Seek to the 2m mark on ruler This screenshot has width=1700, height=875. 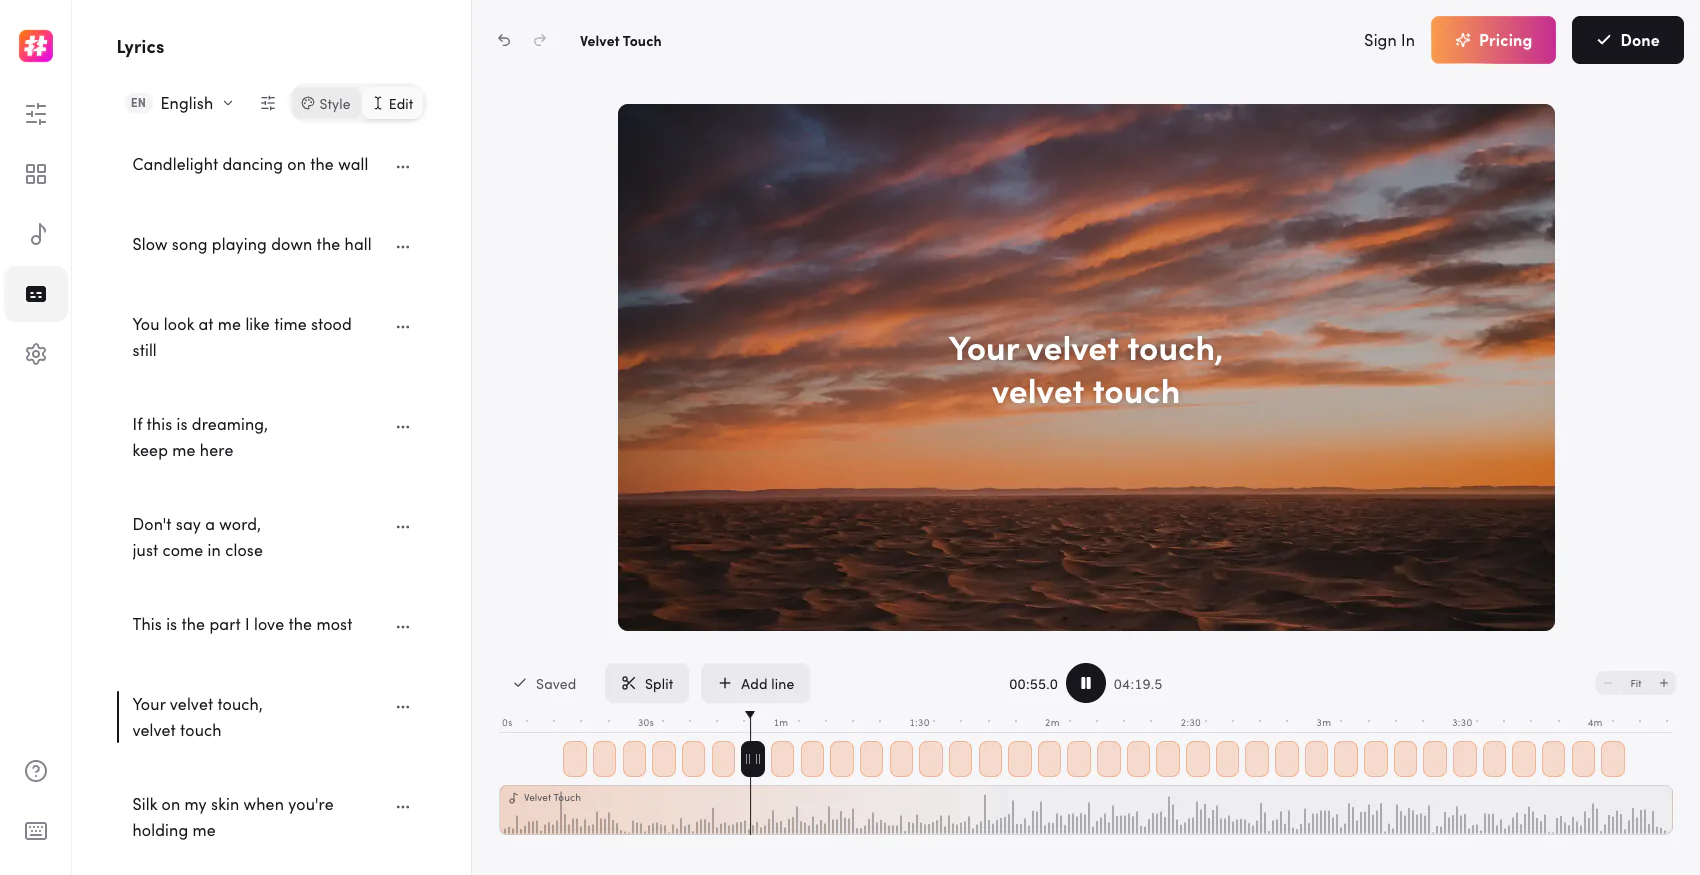pyautogui.click(x=1052, y=723)
